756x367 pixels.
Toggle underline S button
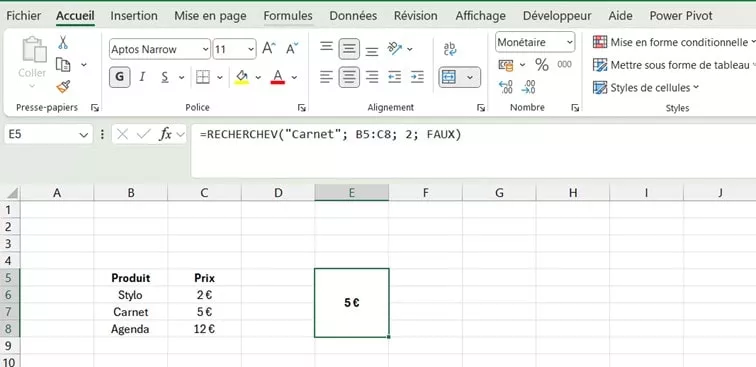pyautogui.click(x=165, y=77)
